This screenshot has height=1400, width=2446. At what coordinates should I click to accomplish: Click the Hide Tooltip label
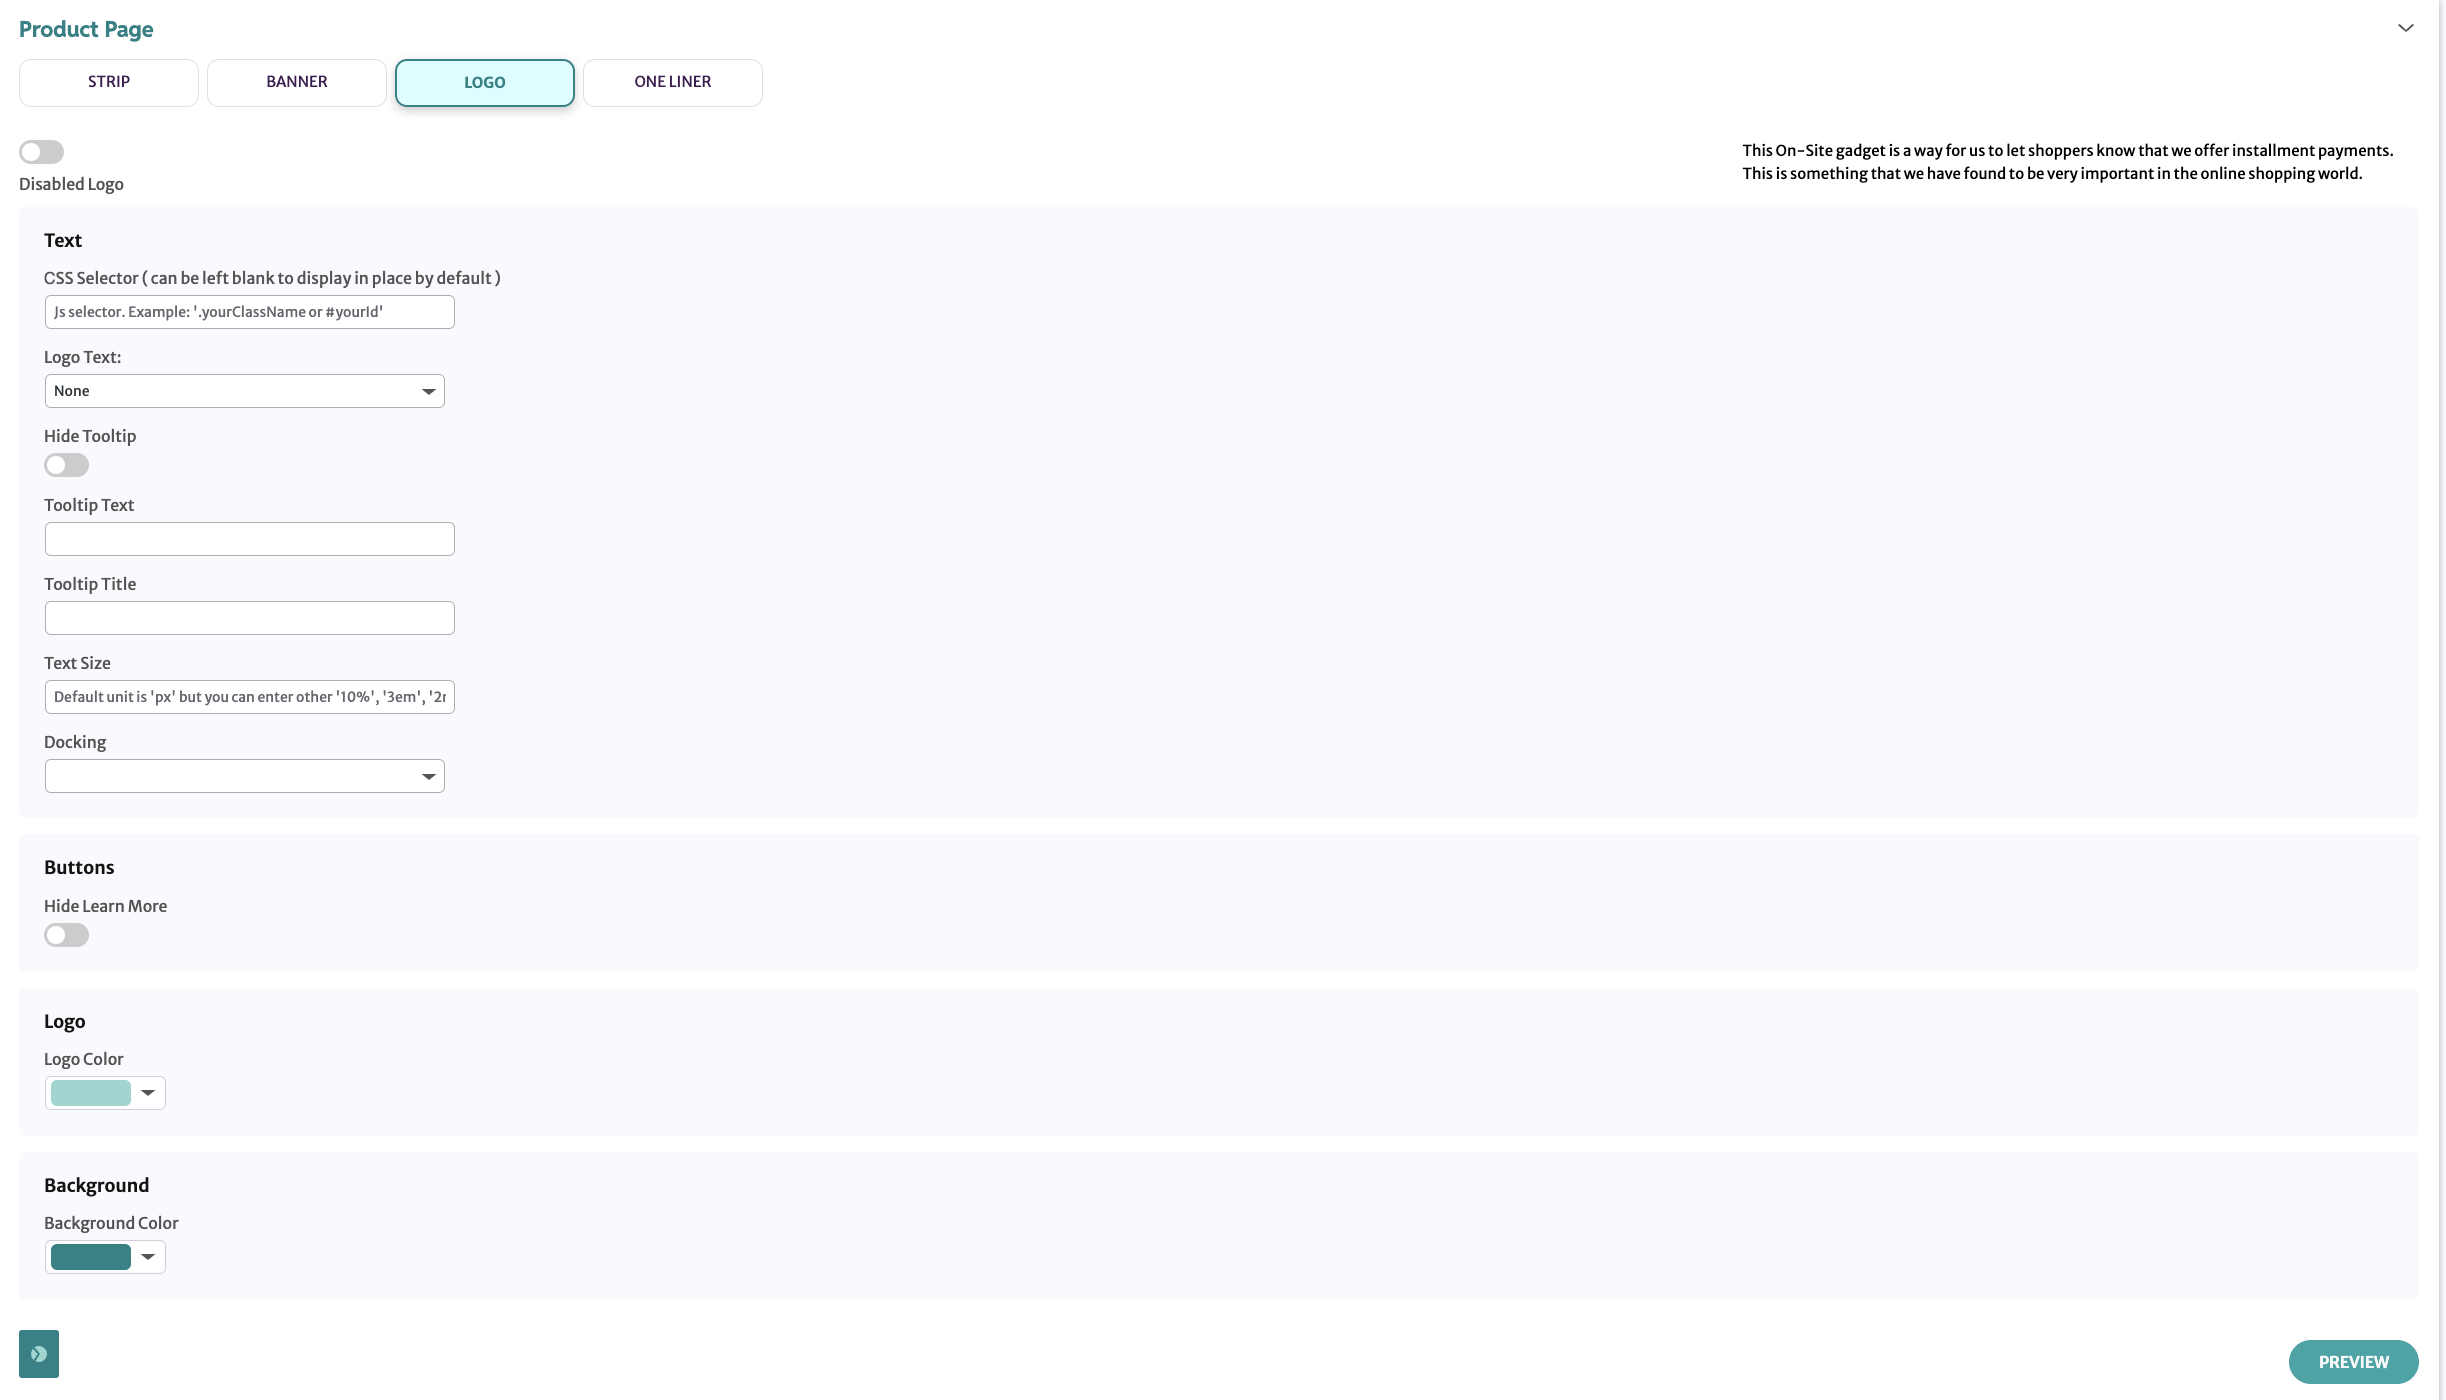click(x=90, y=436)
